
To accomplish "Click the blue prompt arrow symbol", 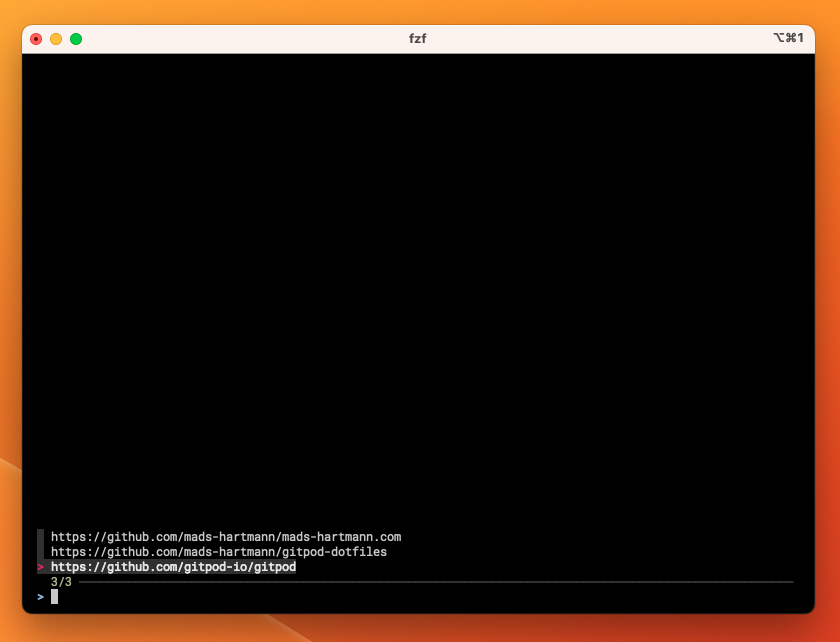I will [x=40, y=597].
